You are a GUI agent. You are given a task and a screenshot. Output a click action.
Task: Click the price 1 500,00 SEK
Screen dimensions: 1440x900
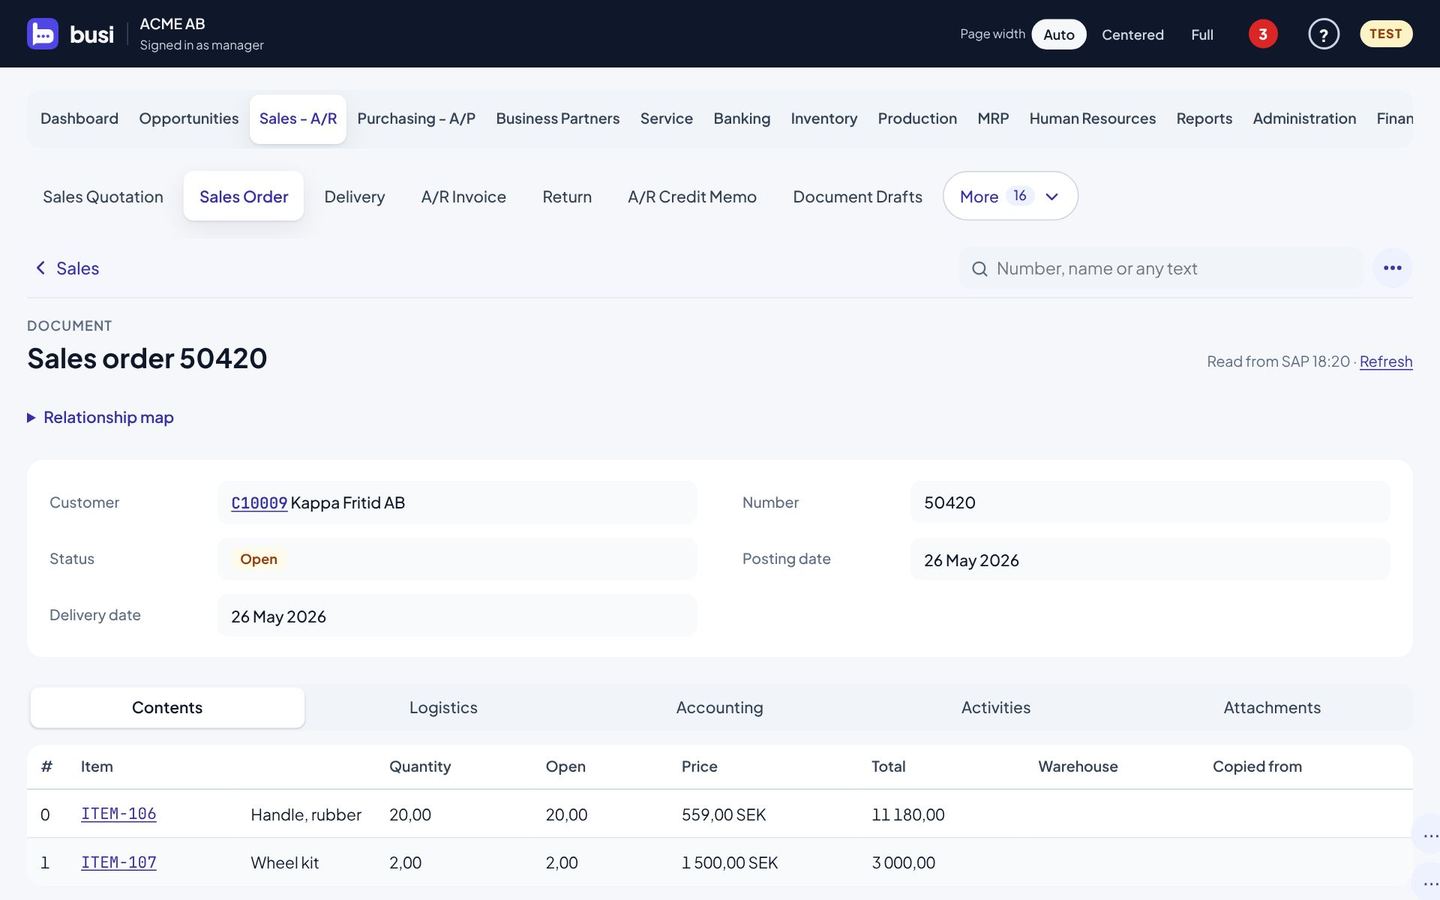click(730, 862)
